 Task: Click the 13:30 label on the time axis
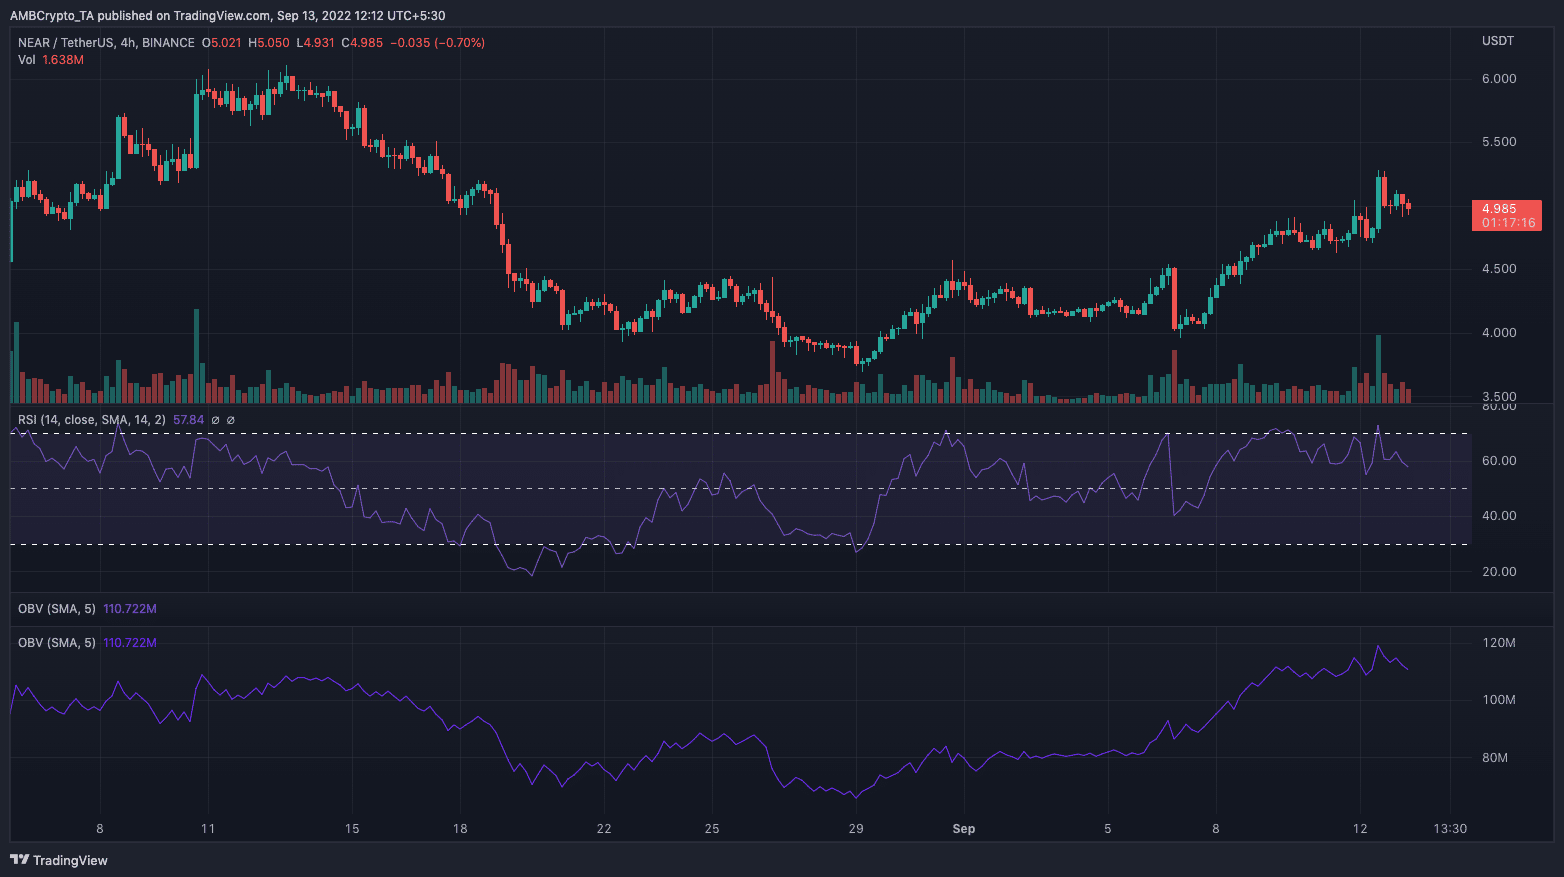coord(1449,829)
